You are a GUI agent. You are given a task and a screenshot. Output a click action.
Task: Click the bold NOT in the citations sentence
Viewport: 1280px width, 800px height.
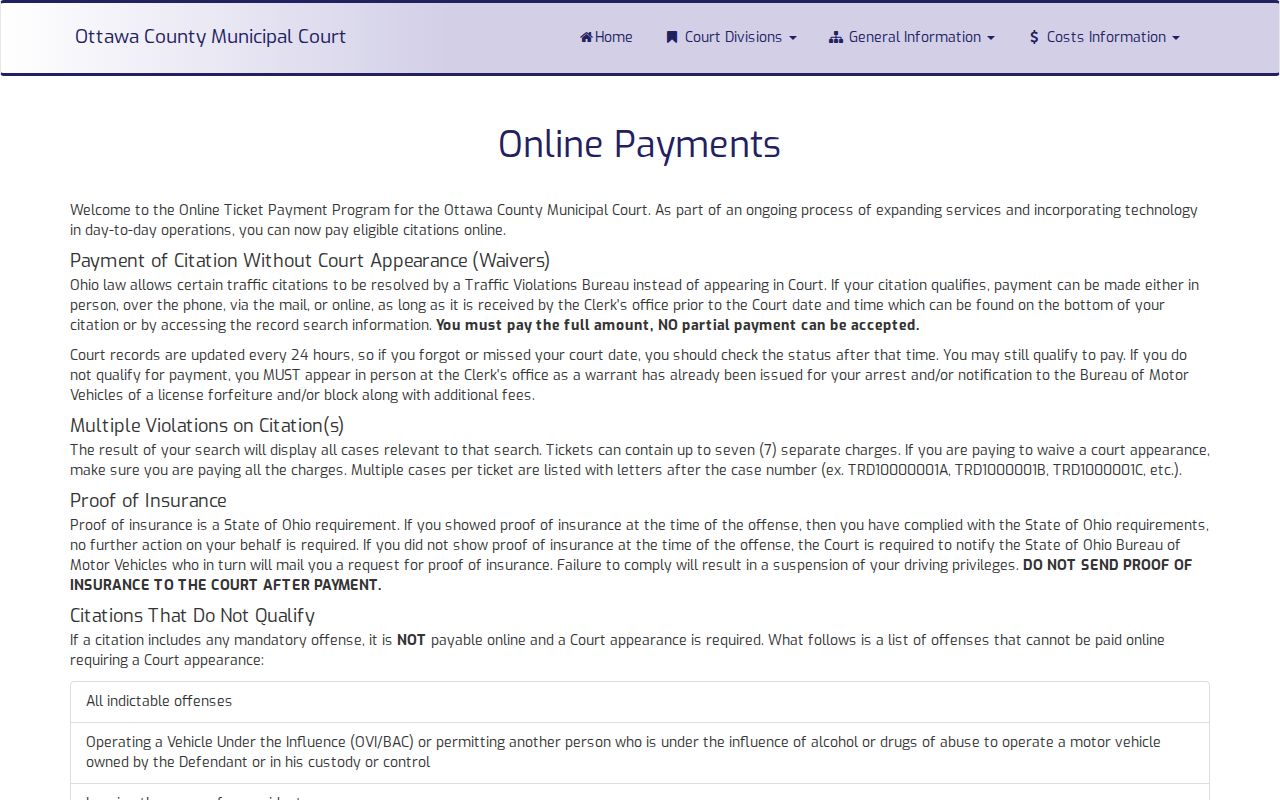click(411, 640)
